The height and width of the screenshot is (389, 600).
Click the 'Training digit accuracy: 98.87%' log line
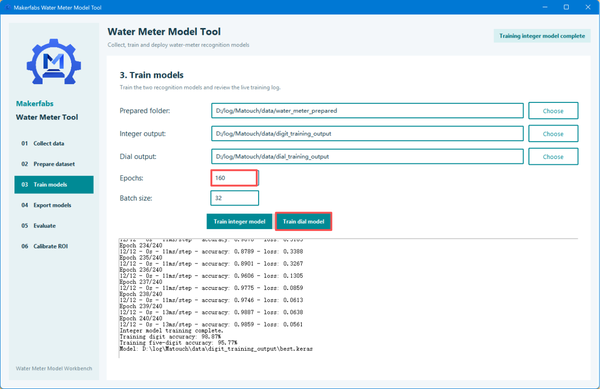click(x=170, y=337)
